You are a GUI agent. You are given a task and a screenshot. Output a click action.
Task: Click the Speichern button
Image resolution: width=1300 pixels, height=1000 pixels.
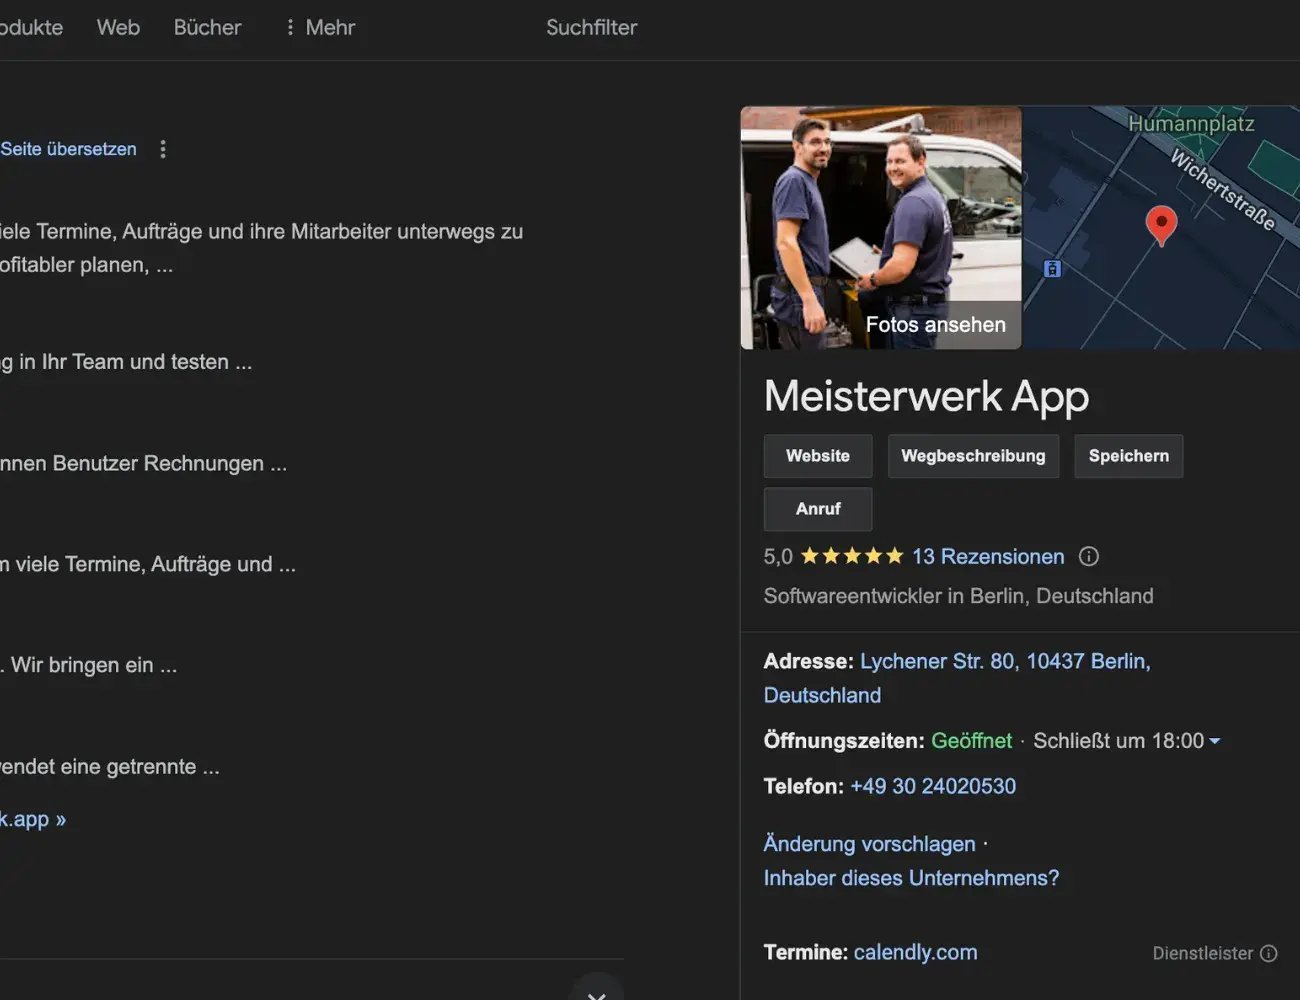point(1128,456)
